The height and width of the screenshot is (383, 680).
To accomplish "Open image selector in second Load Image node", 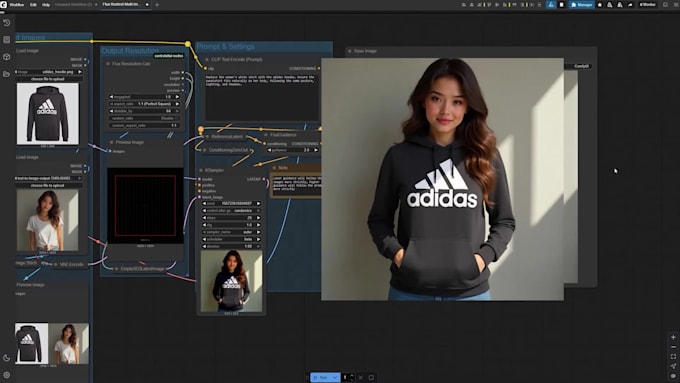I will point(48,178).
